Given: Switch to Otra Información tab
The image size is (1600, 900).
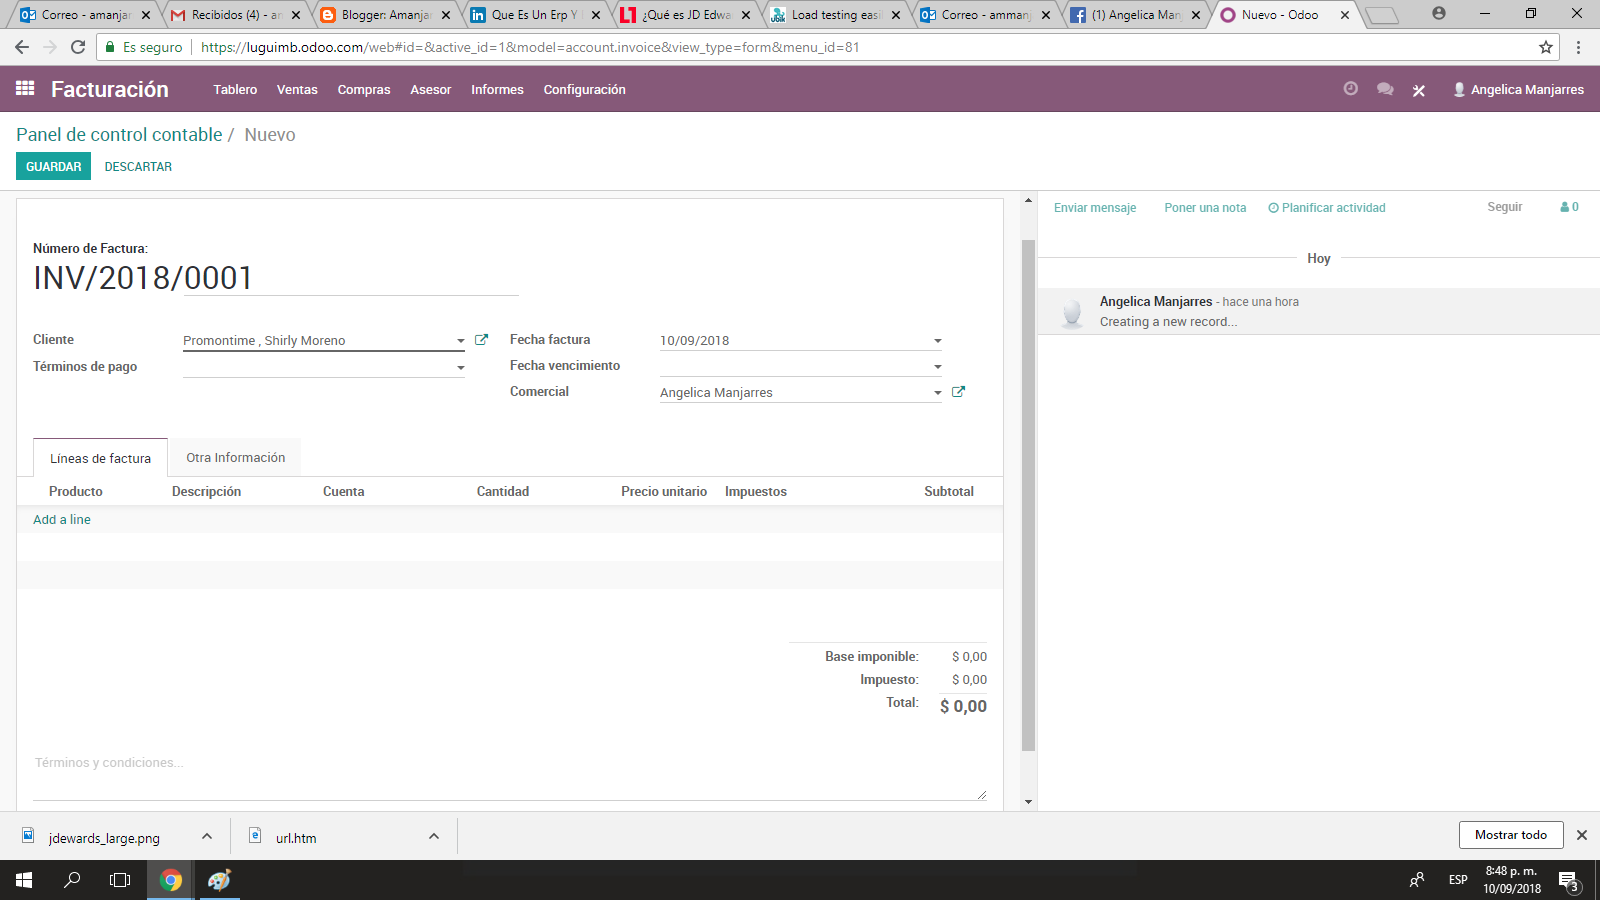Looking at the screenshot, I should coord(236,457).
